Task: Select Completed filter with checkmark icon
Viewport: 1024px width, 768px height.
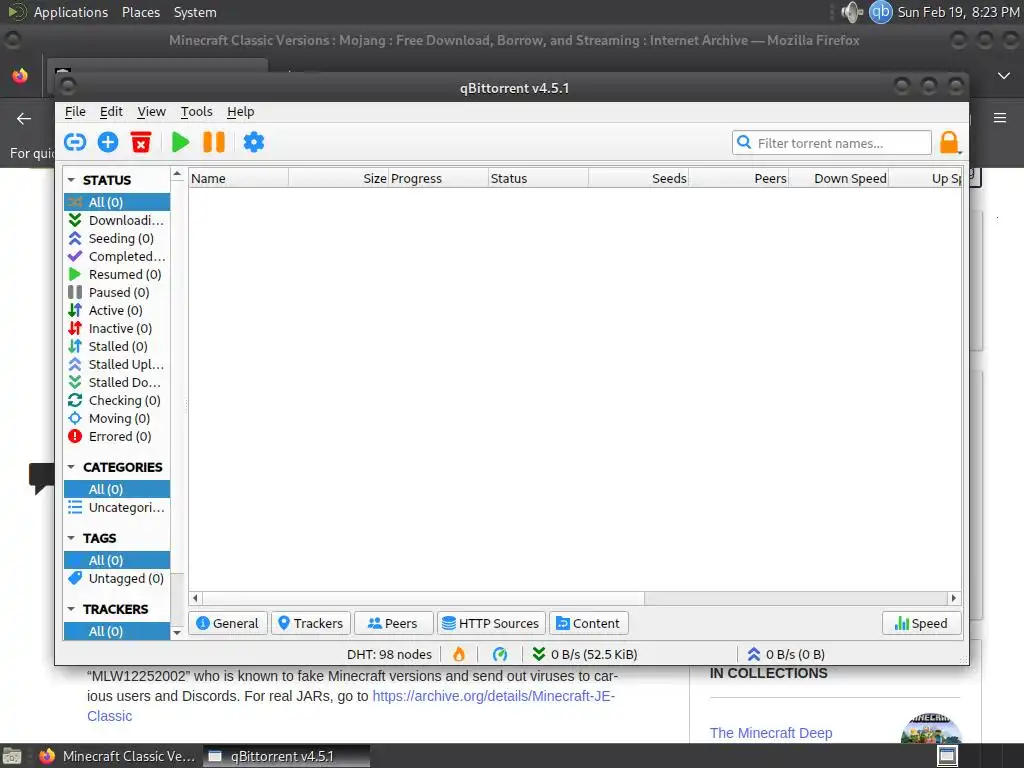Action: pyautogui.click(x=117, y=256)
